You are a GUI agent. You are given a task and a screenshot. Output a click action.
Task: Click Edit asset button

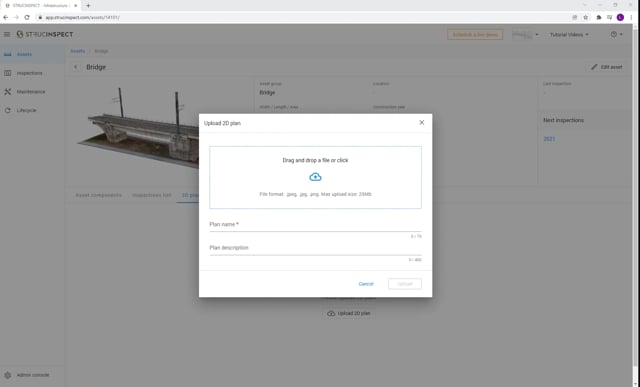tap(607, 67)
